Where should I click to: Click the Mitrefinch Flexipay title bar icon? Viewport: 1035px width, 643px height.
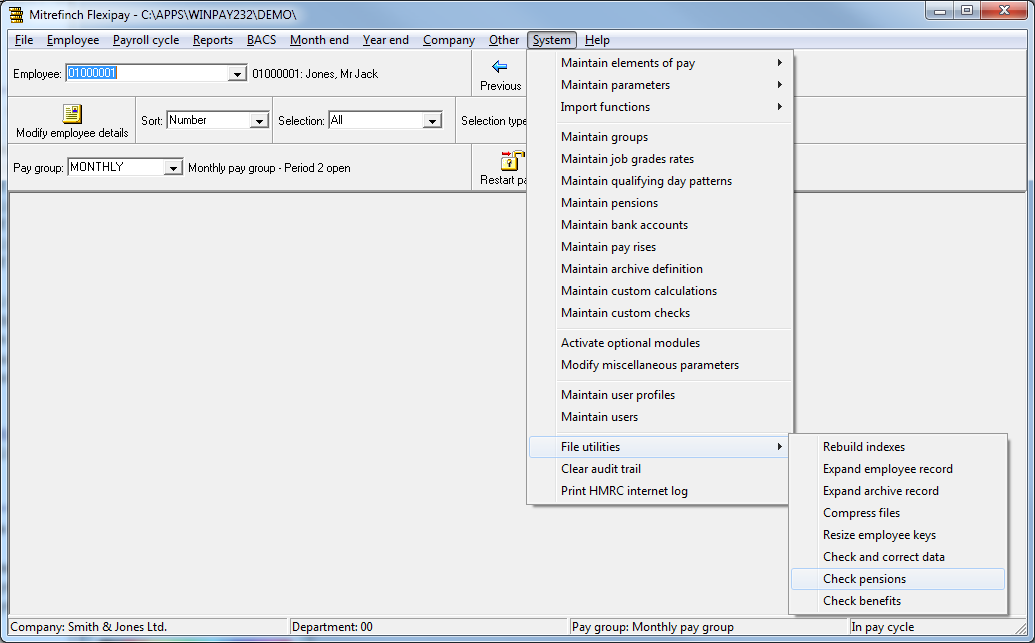(x=16, y=14)
